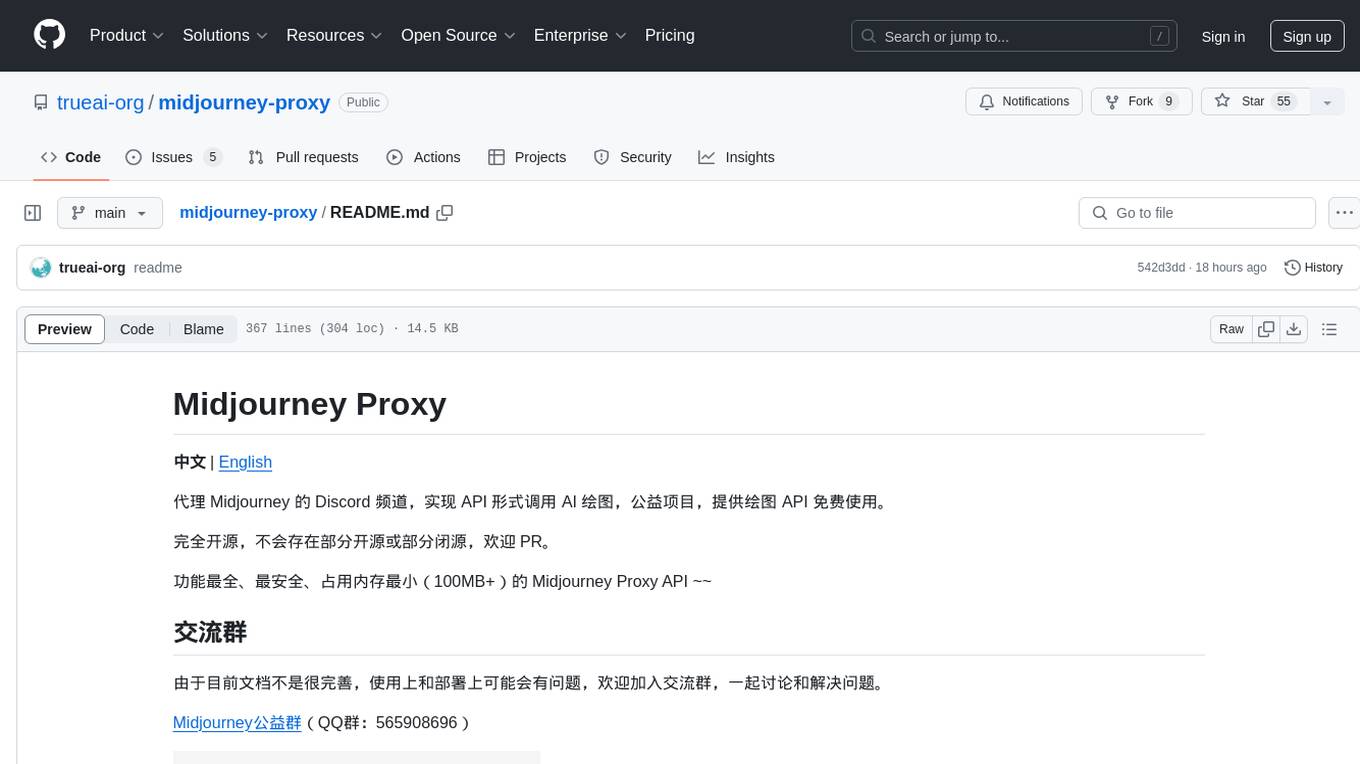Copy the README.md file path
This screenshot has width=1360, height=764.
[445, 213]
